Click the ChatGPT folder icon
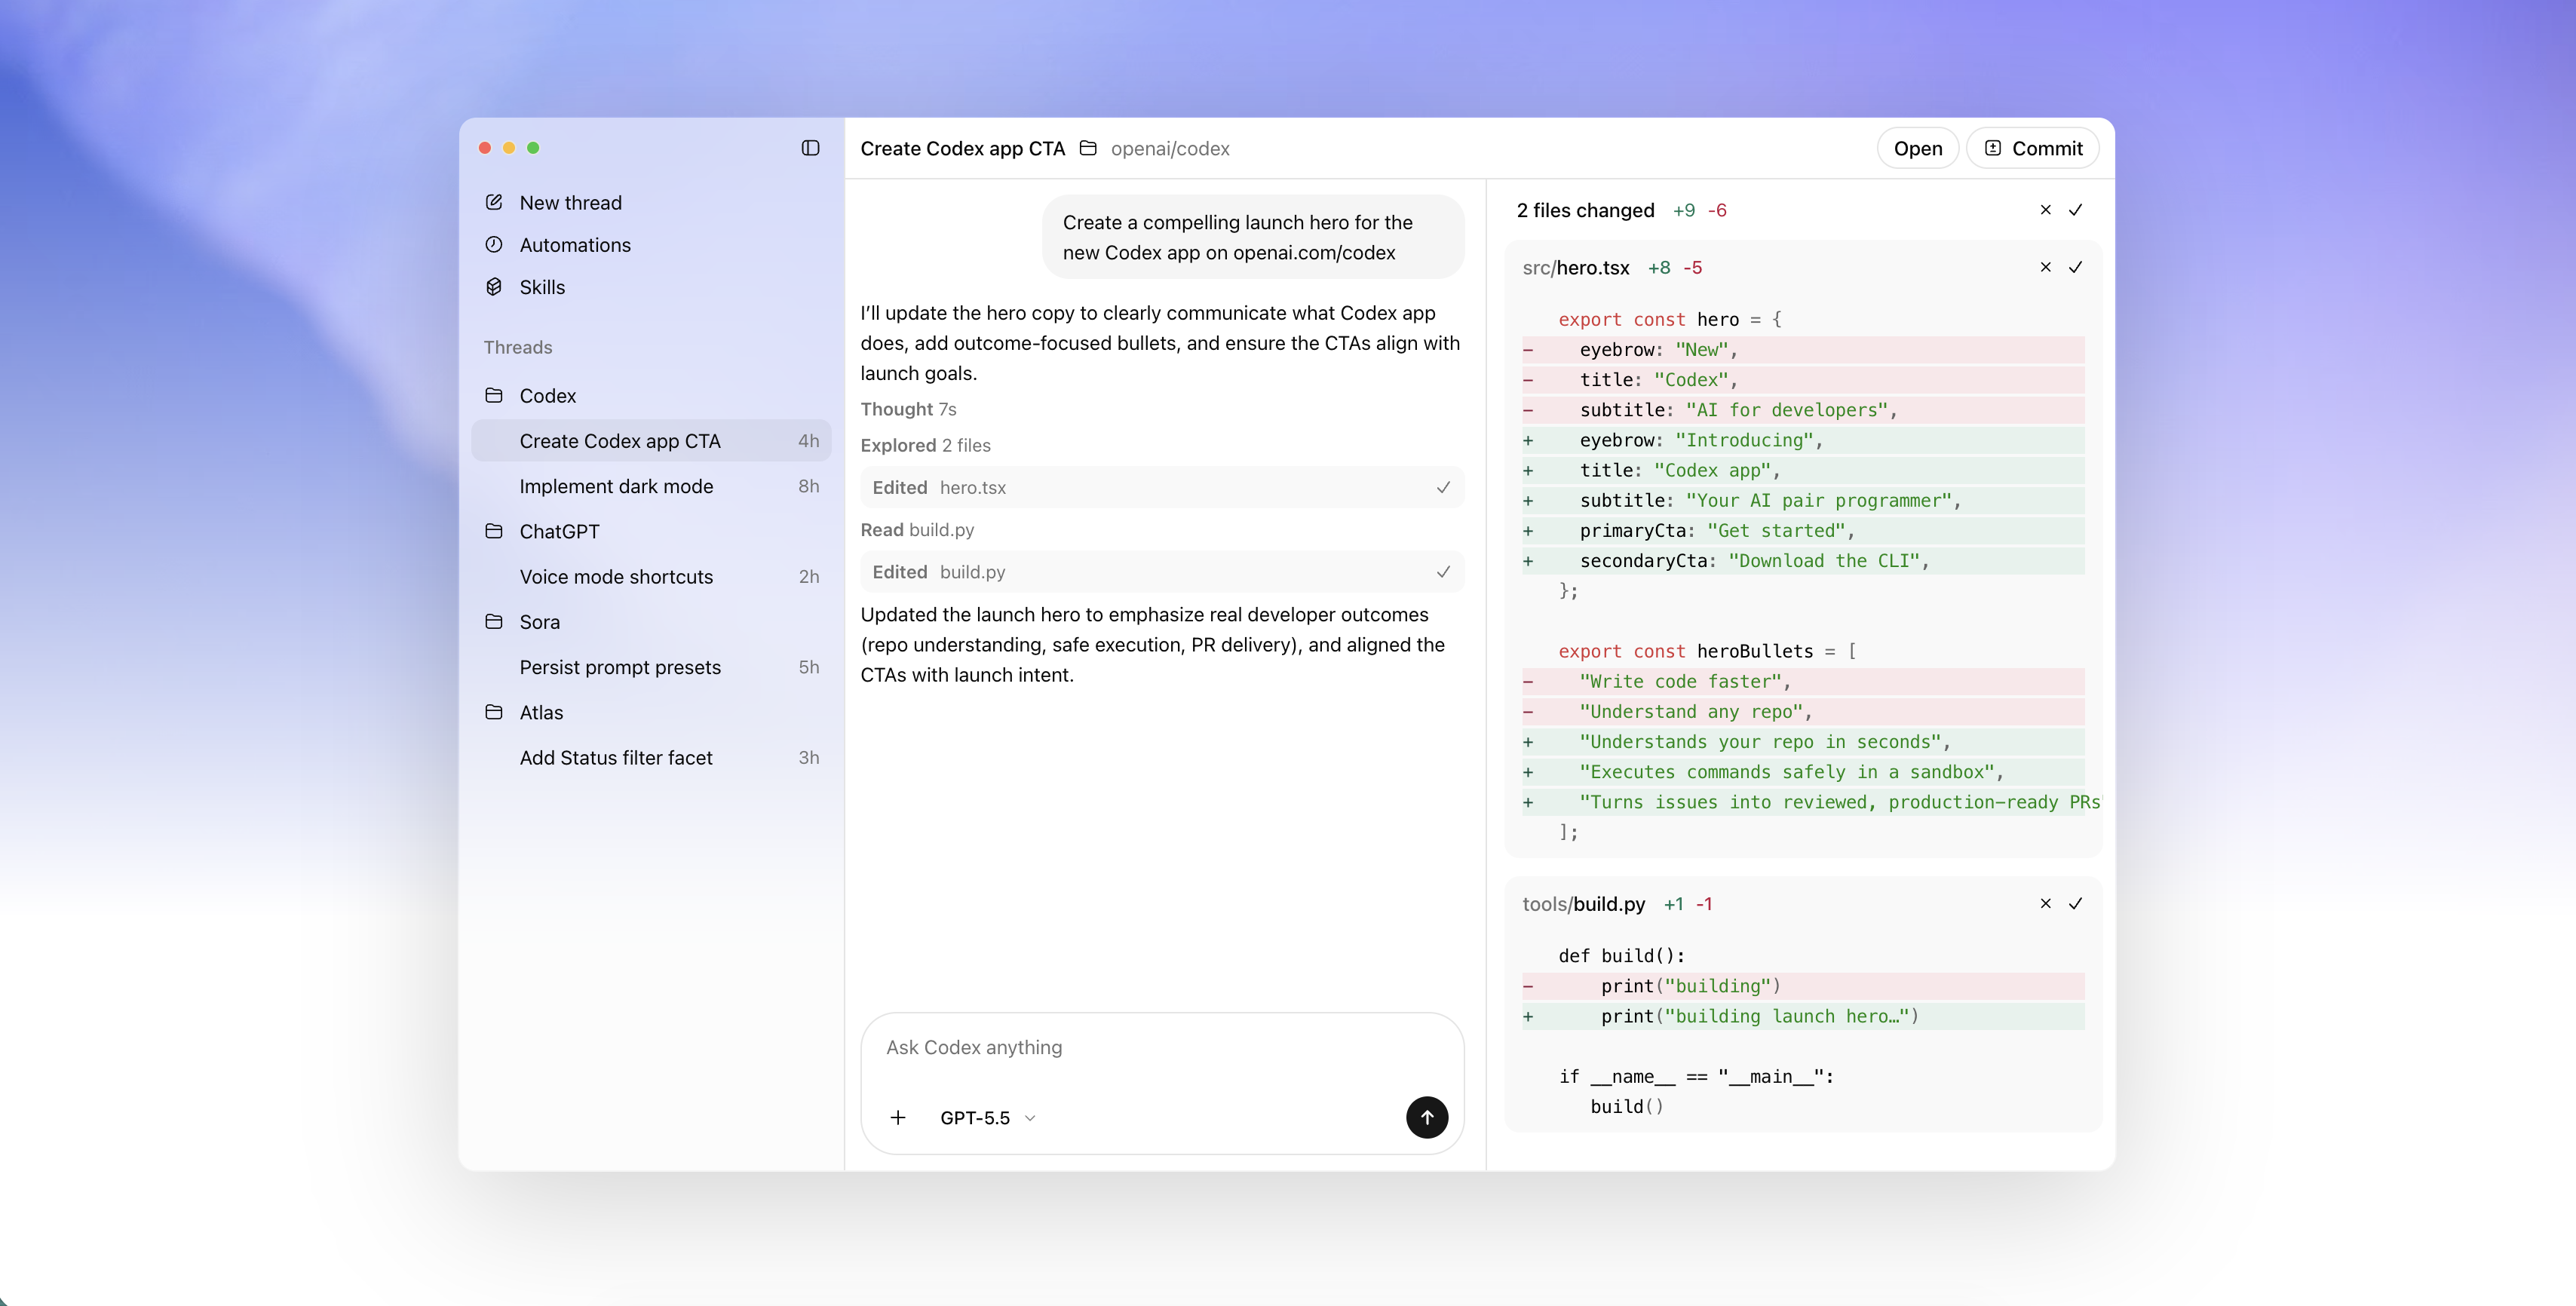Screen dimensions: 2576x1306 494,531
